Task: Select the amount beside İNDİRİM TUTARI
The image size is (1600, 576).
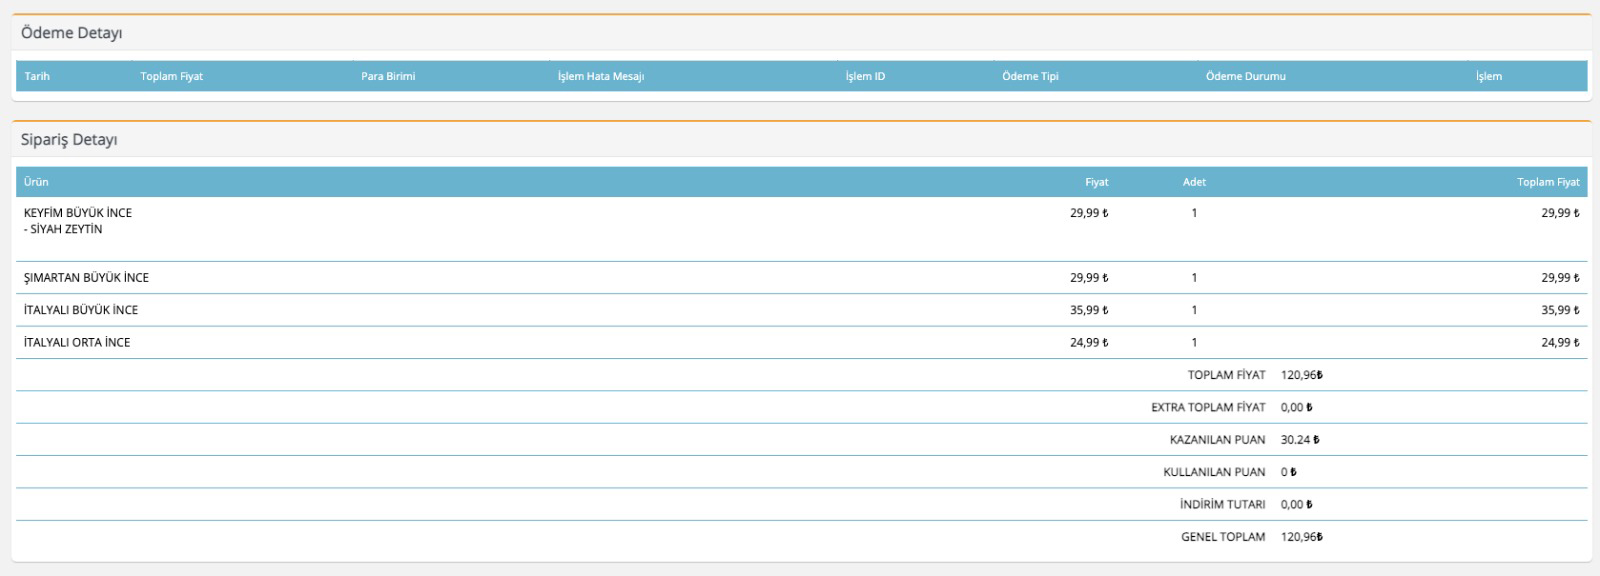Action: coord(1297,504)
